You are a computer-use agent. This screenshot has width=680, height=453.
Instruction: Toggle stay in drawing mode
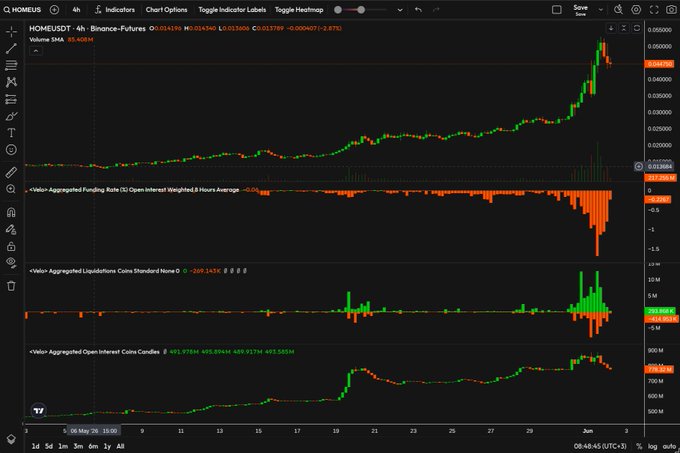click(x=11, y=229)
